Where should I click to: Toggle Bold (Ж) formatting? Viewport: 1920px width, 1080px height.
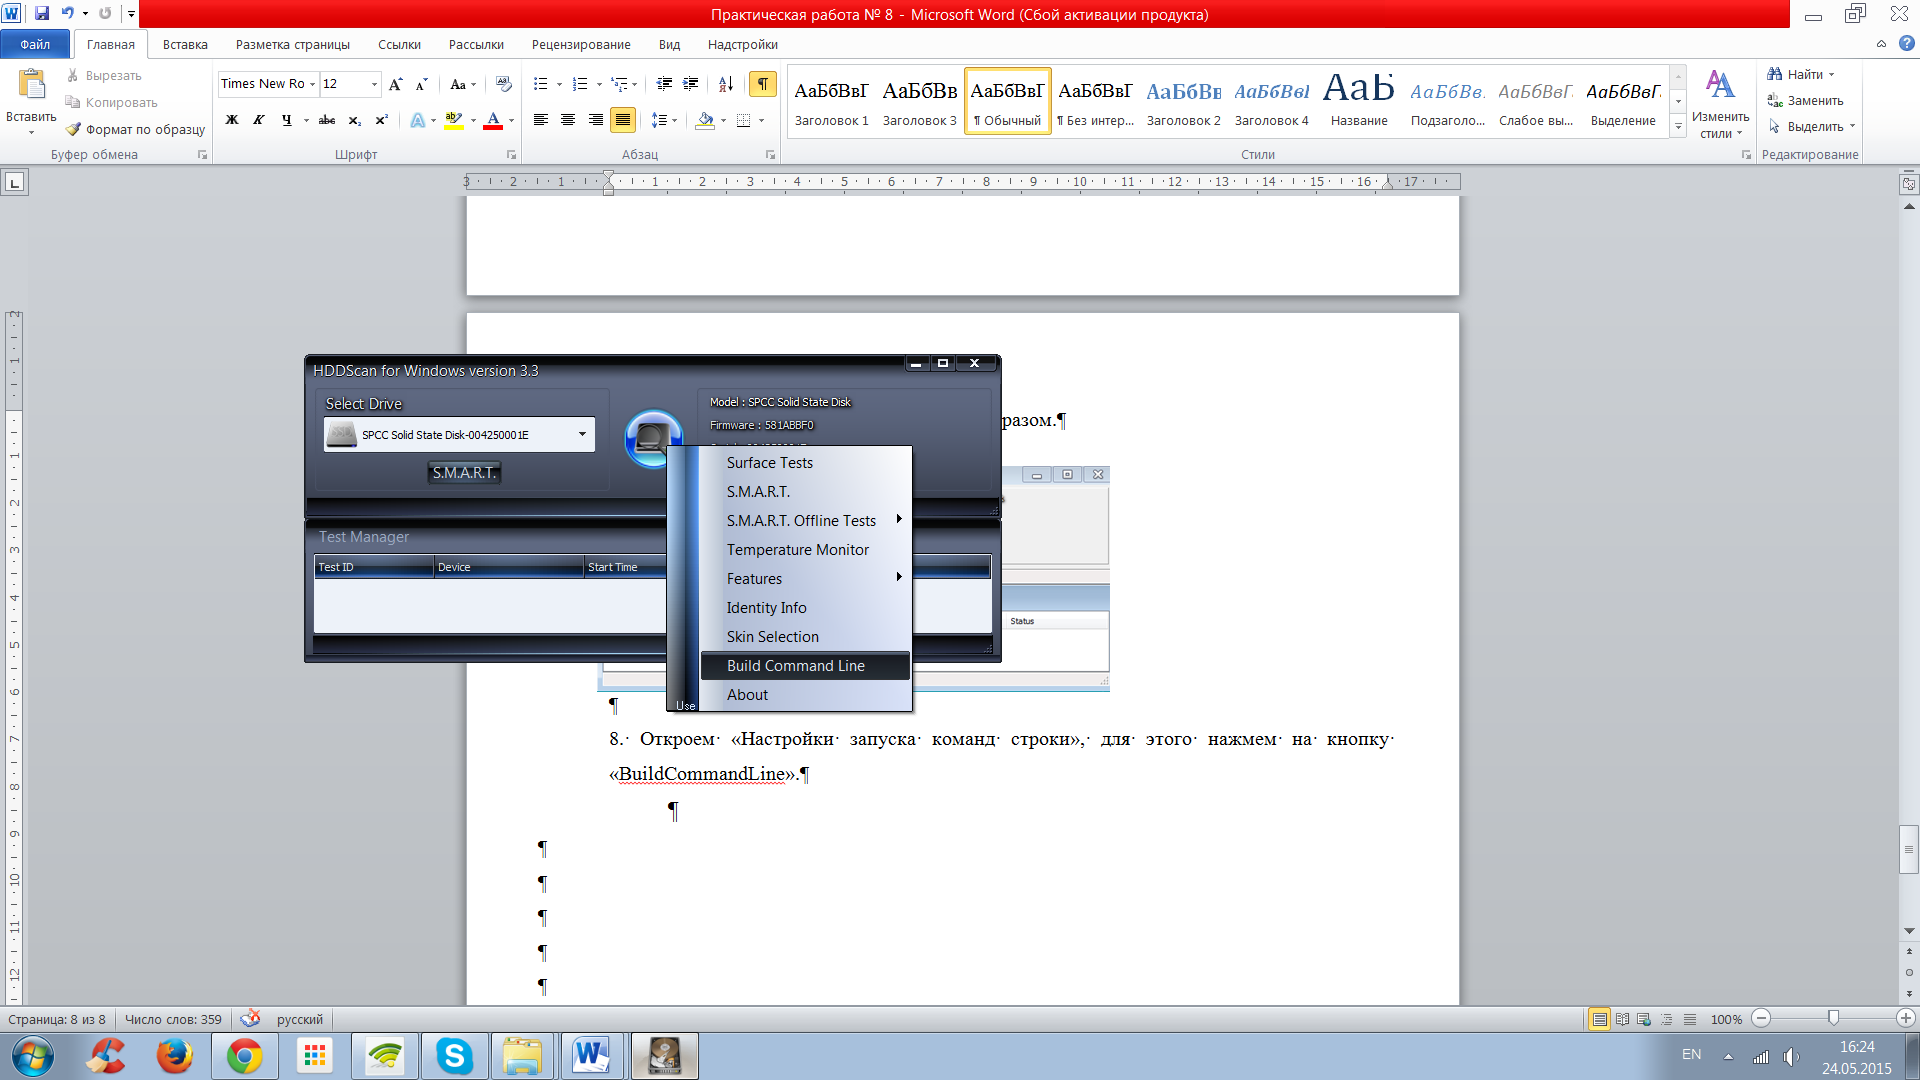point(232,120)
